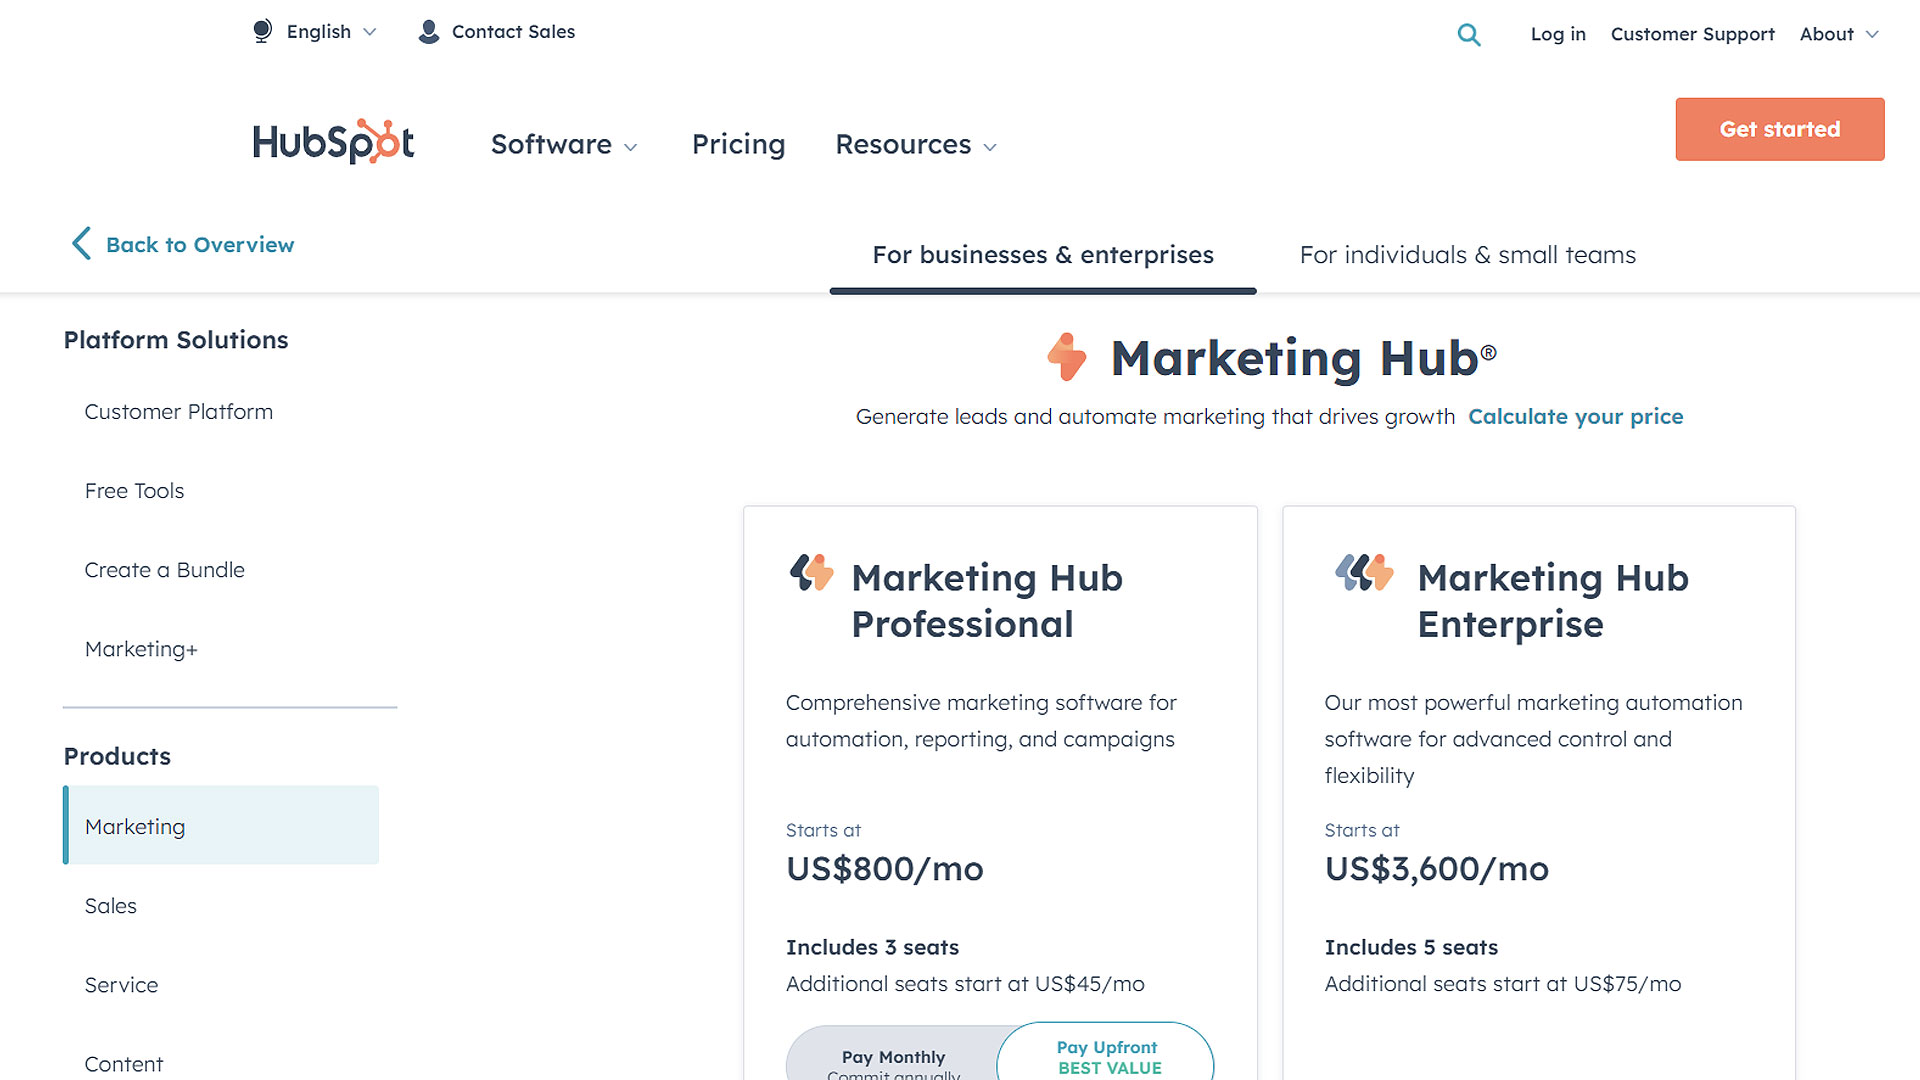Click Includes 5 seats text
Image resolution: width=1920 pixels, height=1080 pixels.
[1411, 947]
